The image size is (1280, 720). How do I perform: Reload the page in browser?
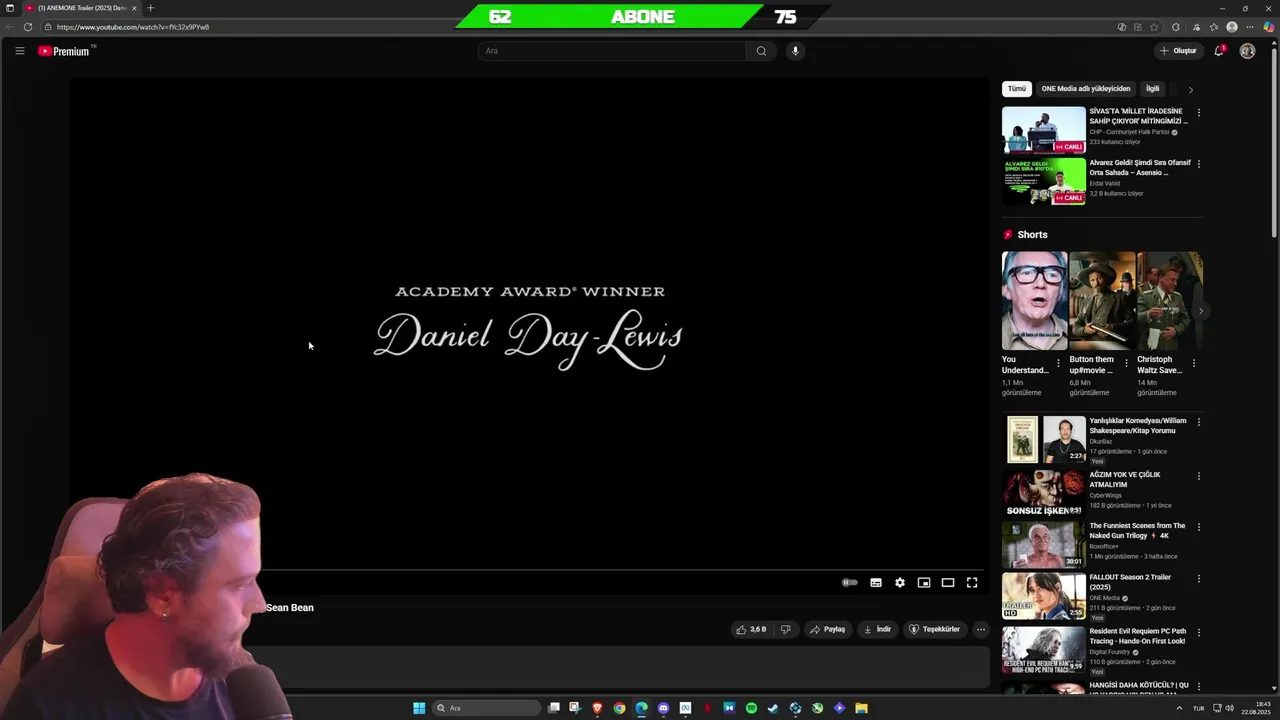27,27
